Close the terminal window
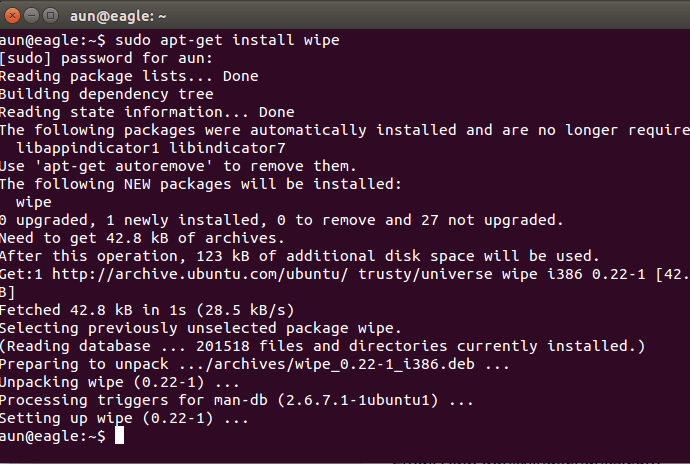This screenshot has height=464, width=690. tap(12, 15)
